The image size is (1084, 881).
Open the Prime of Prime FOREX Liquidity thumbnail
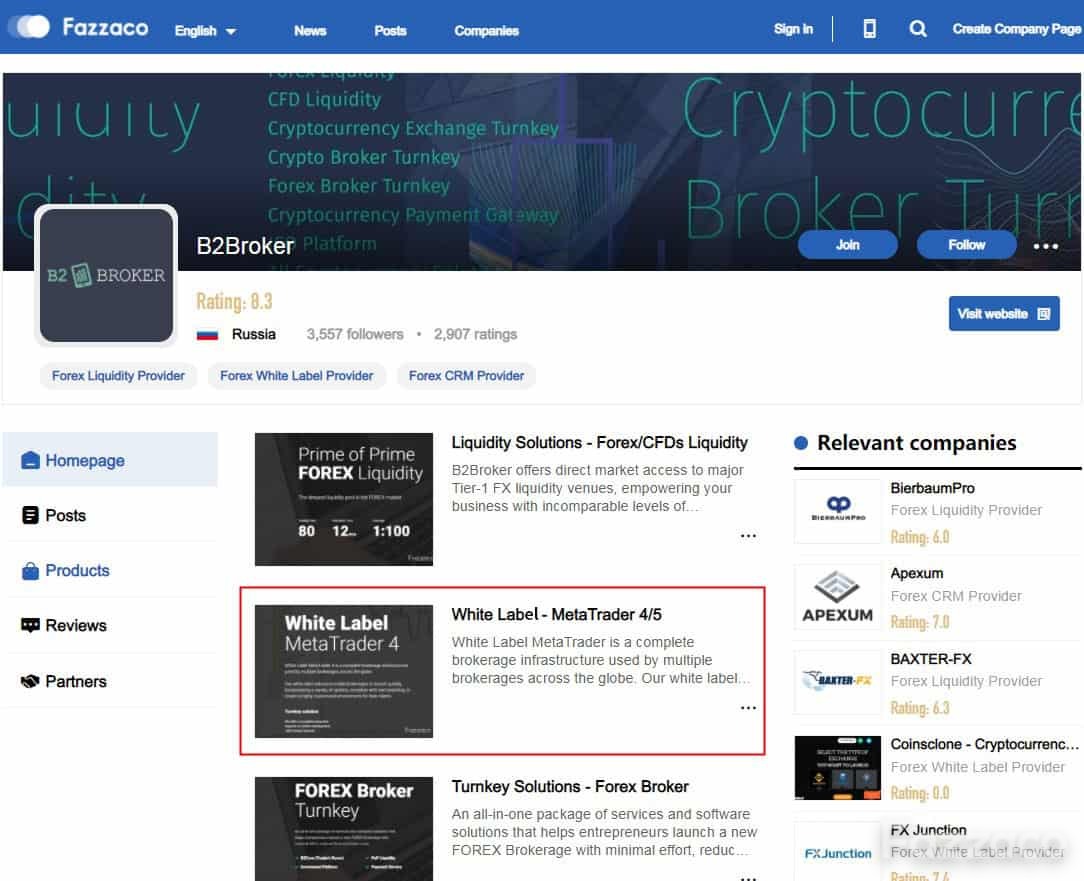coord(344,499)
